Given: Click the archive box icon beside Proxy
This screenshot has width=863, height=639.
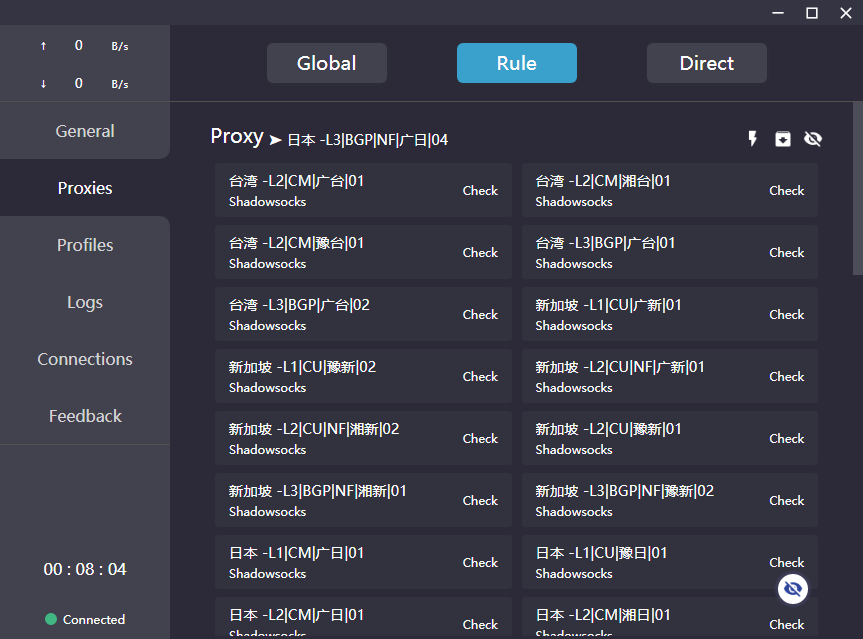Looking at the screenshot, I should coord(783,139).
